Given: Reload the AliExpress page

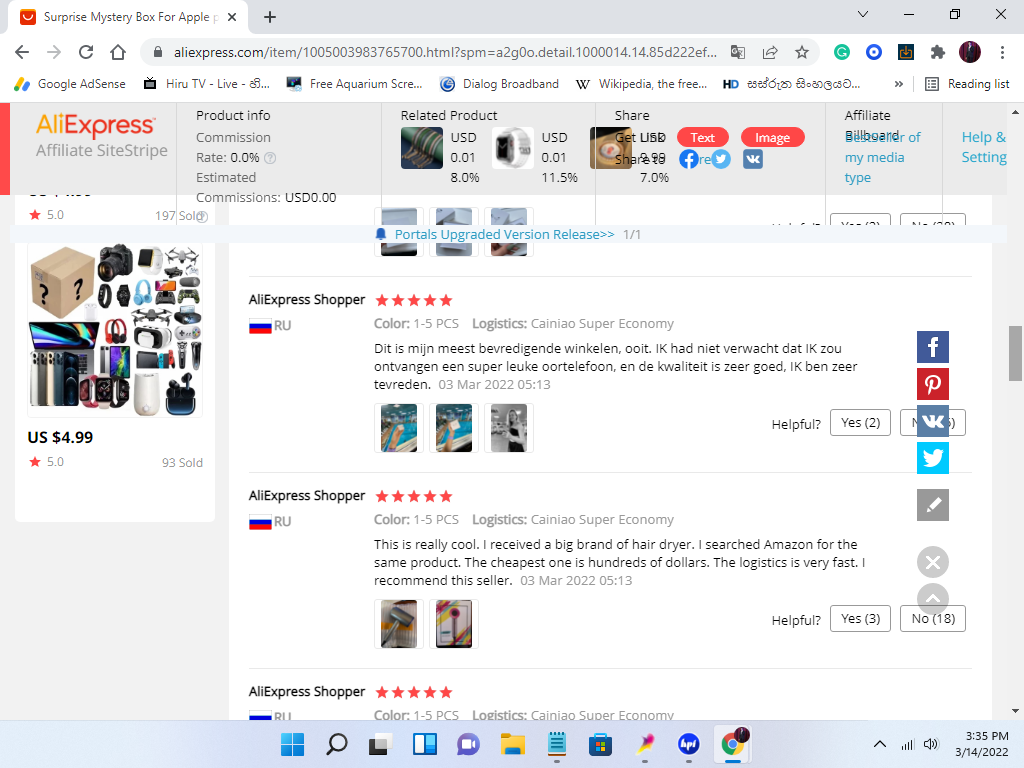Looking at the screenshot, I should coord(86,52).
